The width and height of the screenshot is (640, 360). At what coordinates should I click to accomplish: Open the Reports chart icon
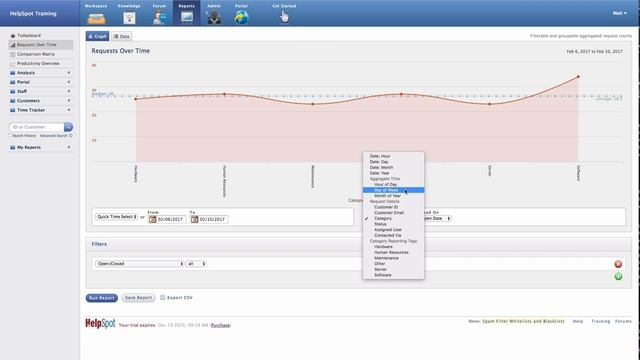pyautogui.click(x=187, y=18)
